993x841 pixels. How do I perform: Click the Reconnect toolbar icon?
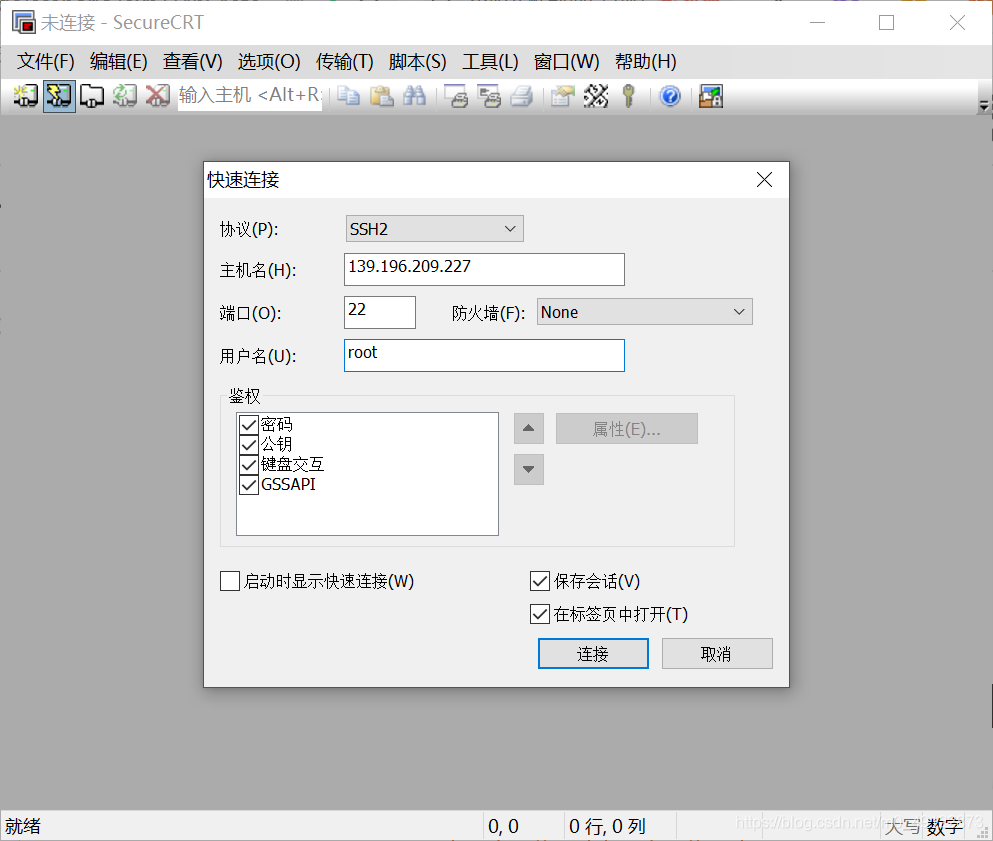[126, 96]
